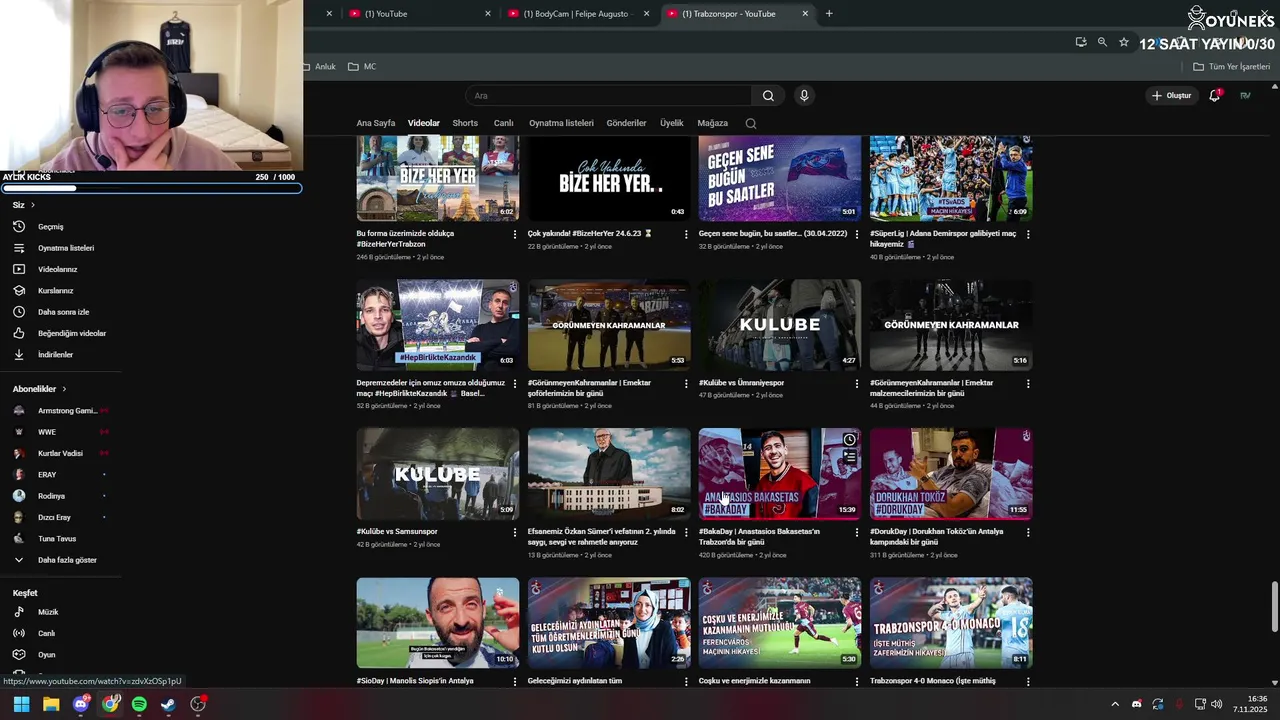Open a new browser tab
1280x720 pixels.
pos(829,14)
